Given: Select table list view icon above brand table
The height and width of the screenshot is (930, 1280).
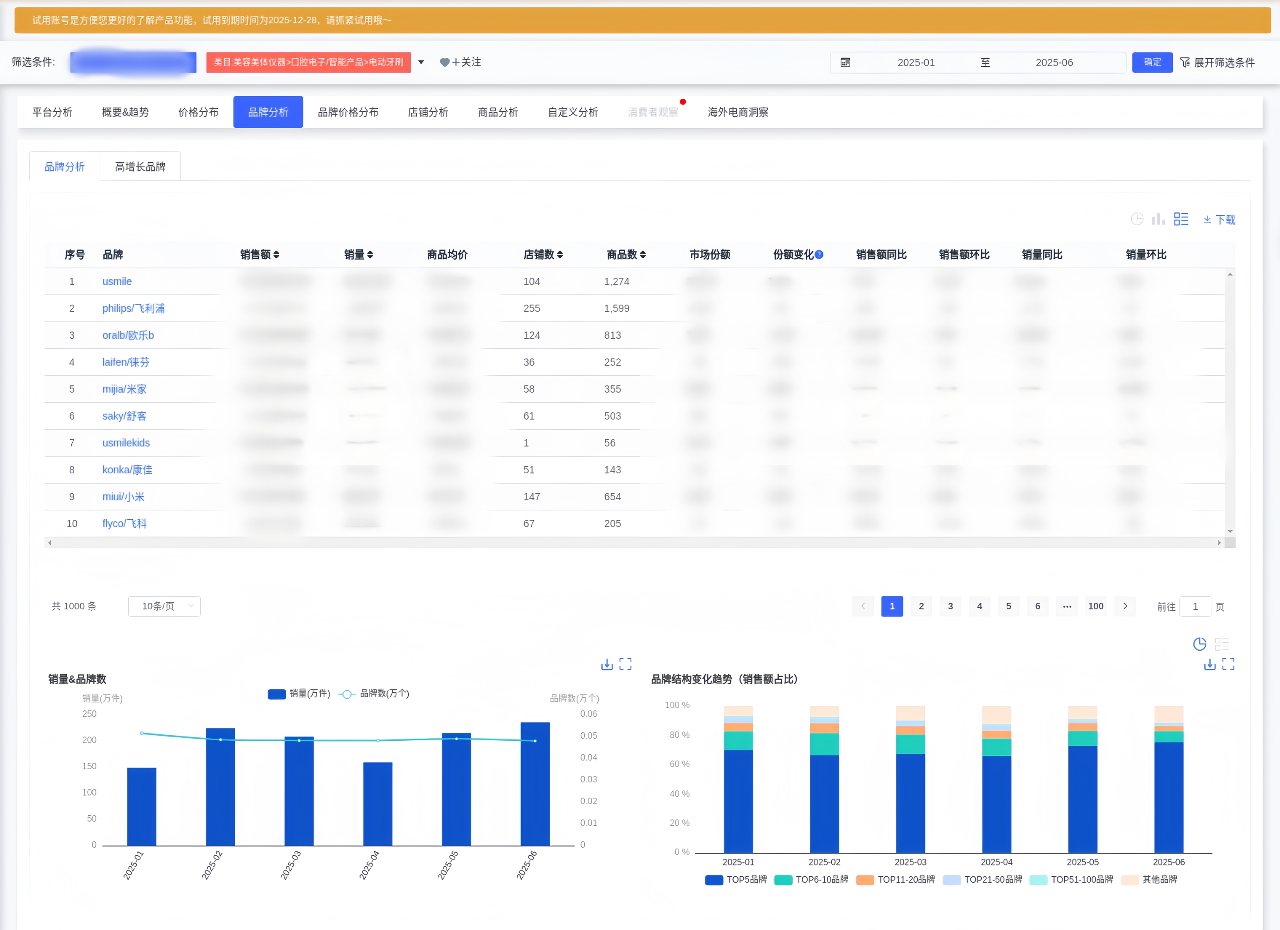Looking at the screenshot, I should 1181,219.
